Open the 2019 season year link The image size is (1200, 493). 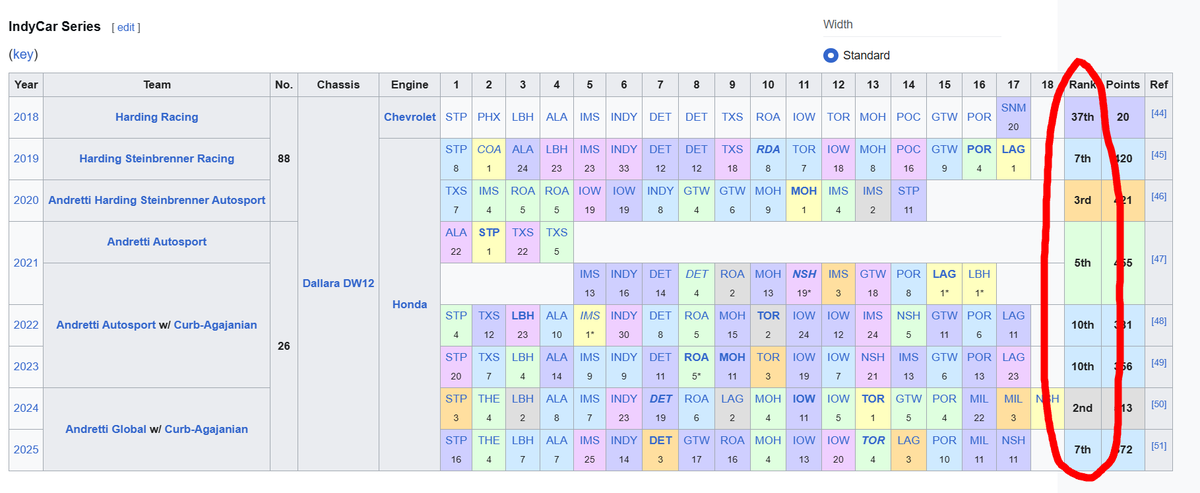26,158
